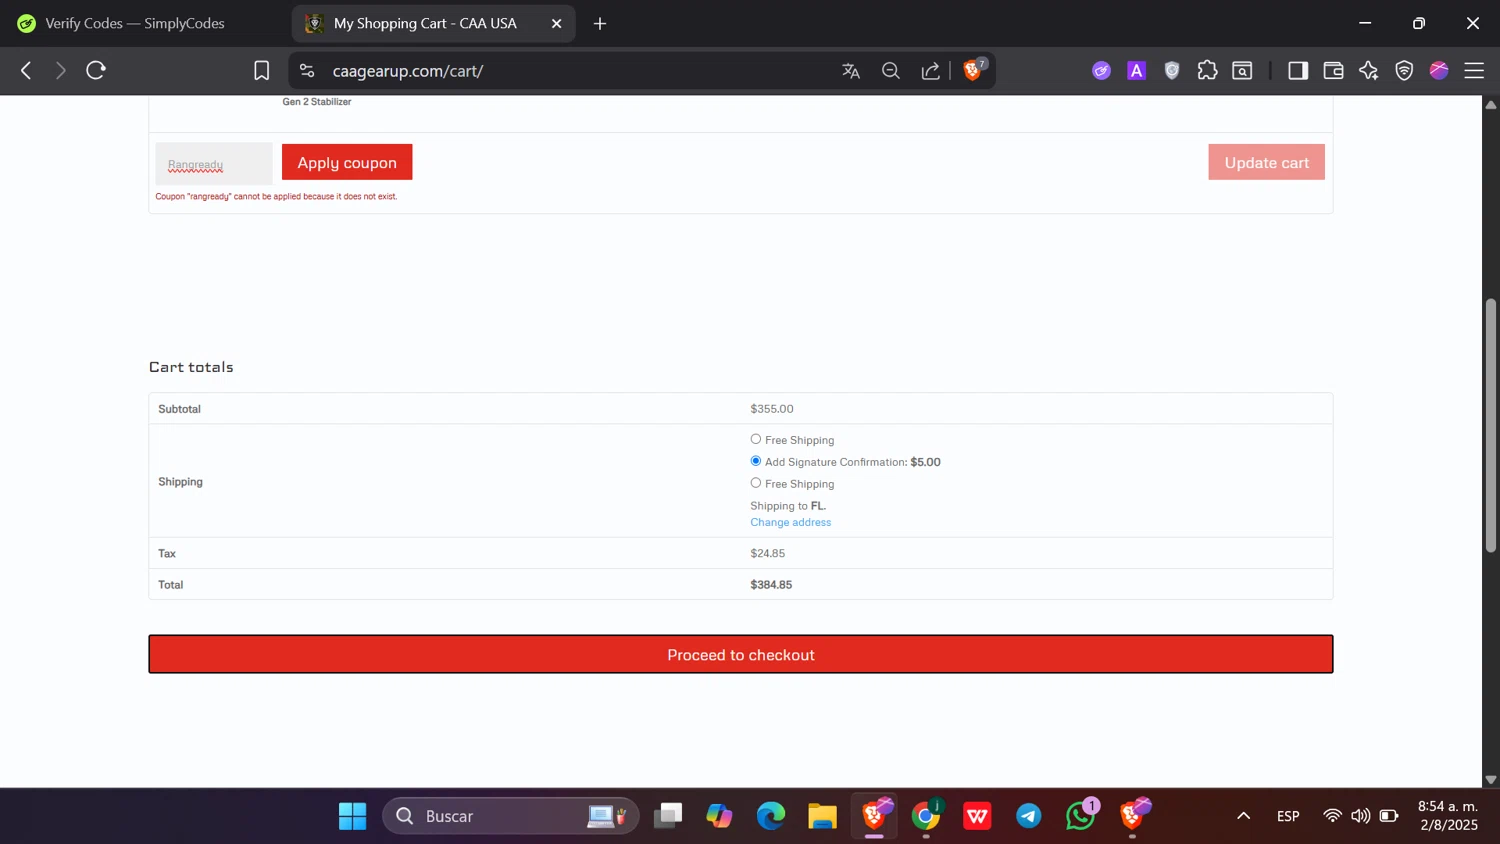The height and width of the screenshot is (844, 1500).
Task: Click the volume speaker tray icon
Action: pyautogui.click(x=1360, y=816)
